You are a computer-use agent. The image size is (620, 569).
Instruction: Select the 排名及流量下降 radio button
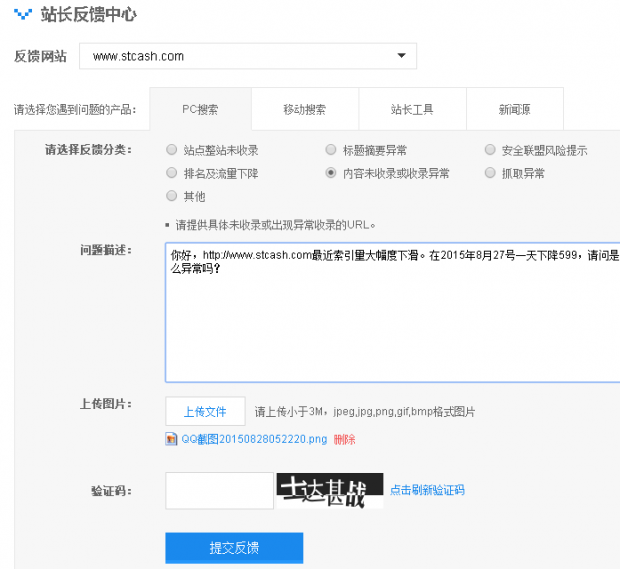click(x=172, y=173)
